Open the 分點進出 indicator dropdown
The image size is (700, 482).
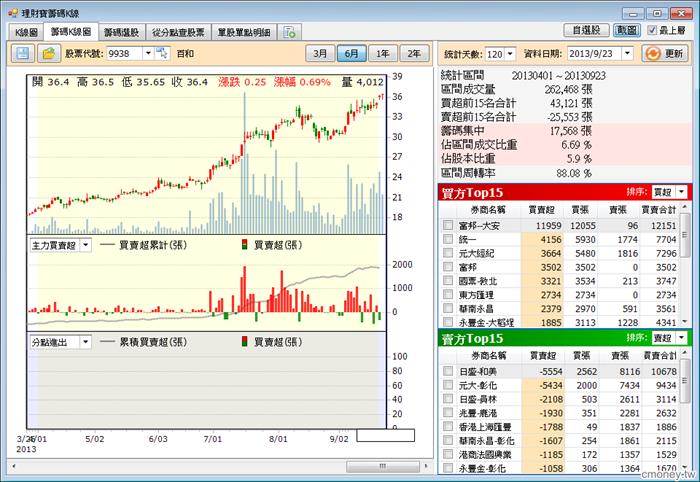pos(85,342)
